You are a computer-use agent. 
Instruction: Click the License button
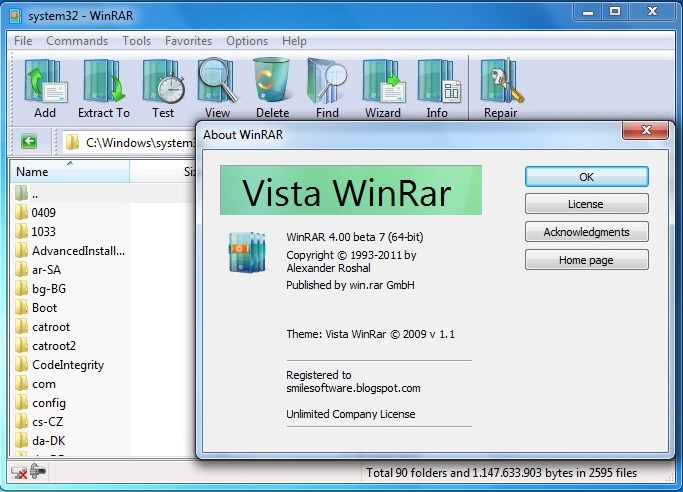[x=587, y=204]
